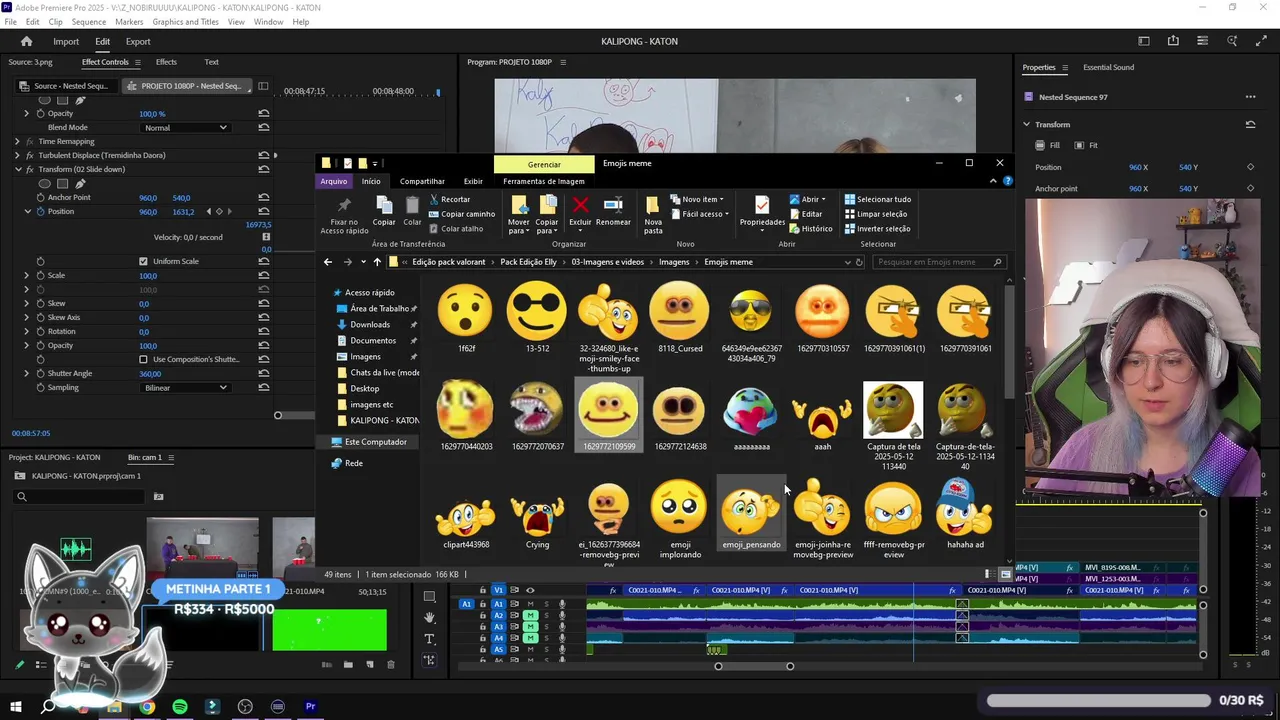The width and height of the screenshot is (1280, 720).
Task: Collapse Transform section in Properties panel
Action: pyautogui.click(x=1026, y=125)
